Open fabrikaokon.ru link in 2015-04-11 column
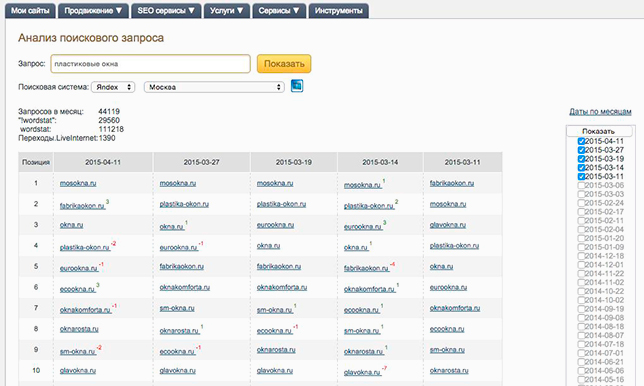Image resolution: width=644 pixels, height=386 pixels. point(82,206)
